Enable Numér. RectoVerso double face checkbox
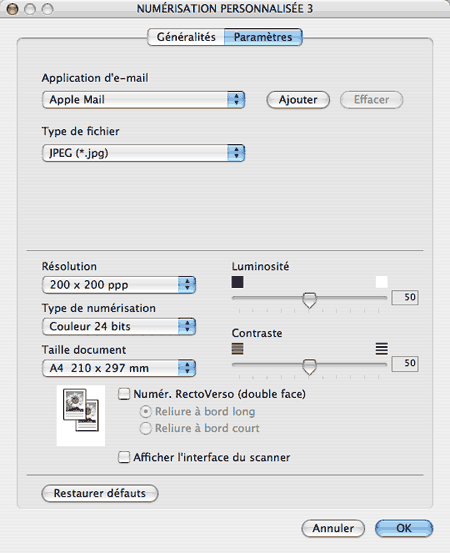The width and height of the screenshot is (450, 553). 124,394
